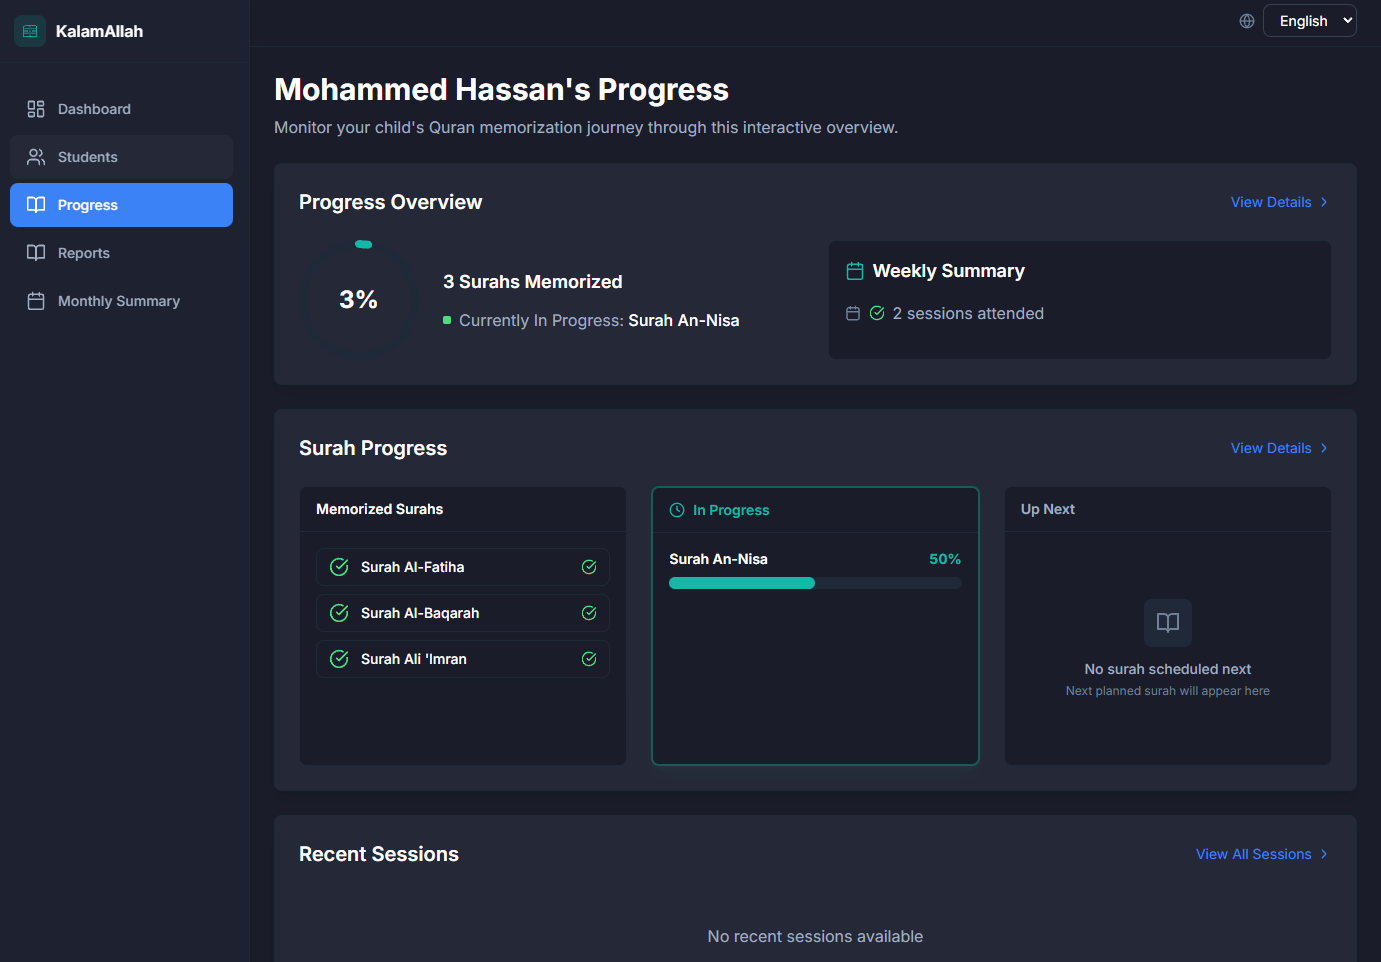Click the Weekly Summary calendar icon
The height and width of the screenshot is (962, 1381).
[854, 271]
